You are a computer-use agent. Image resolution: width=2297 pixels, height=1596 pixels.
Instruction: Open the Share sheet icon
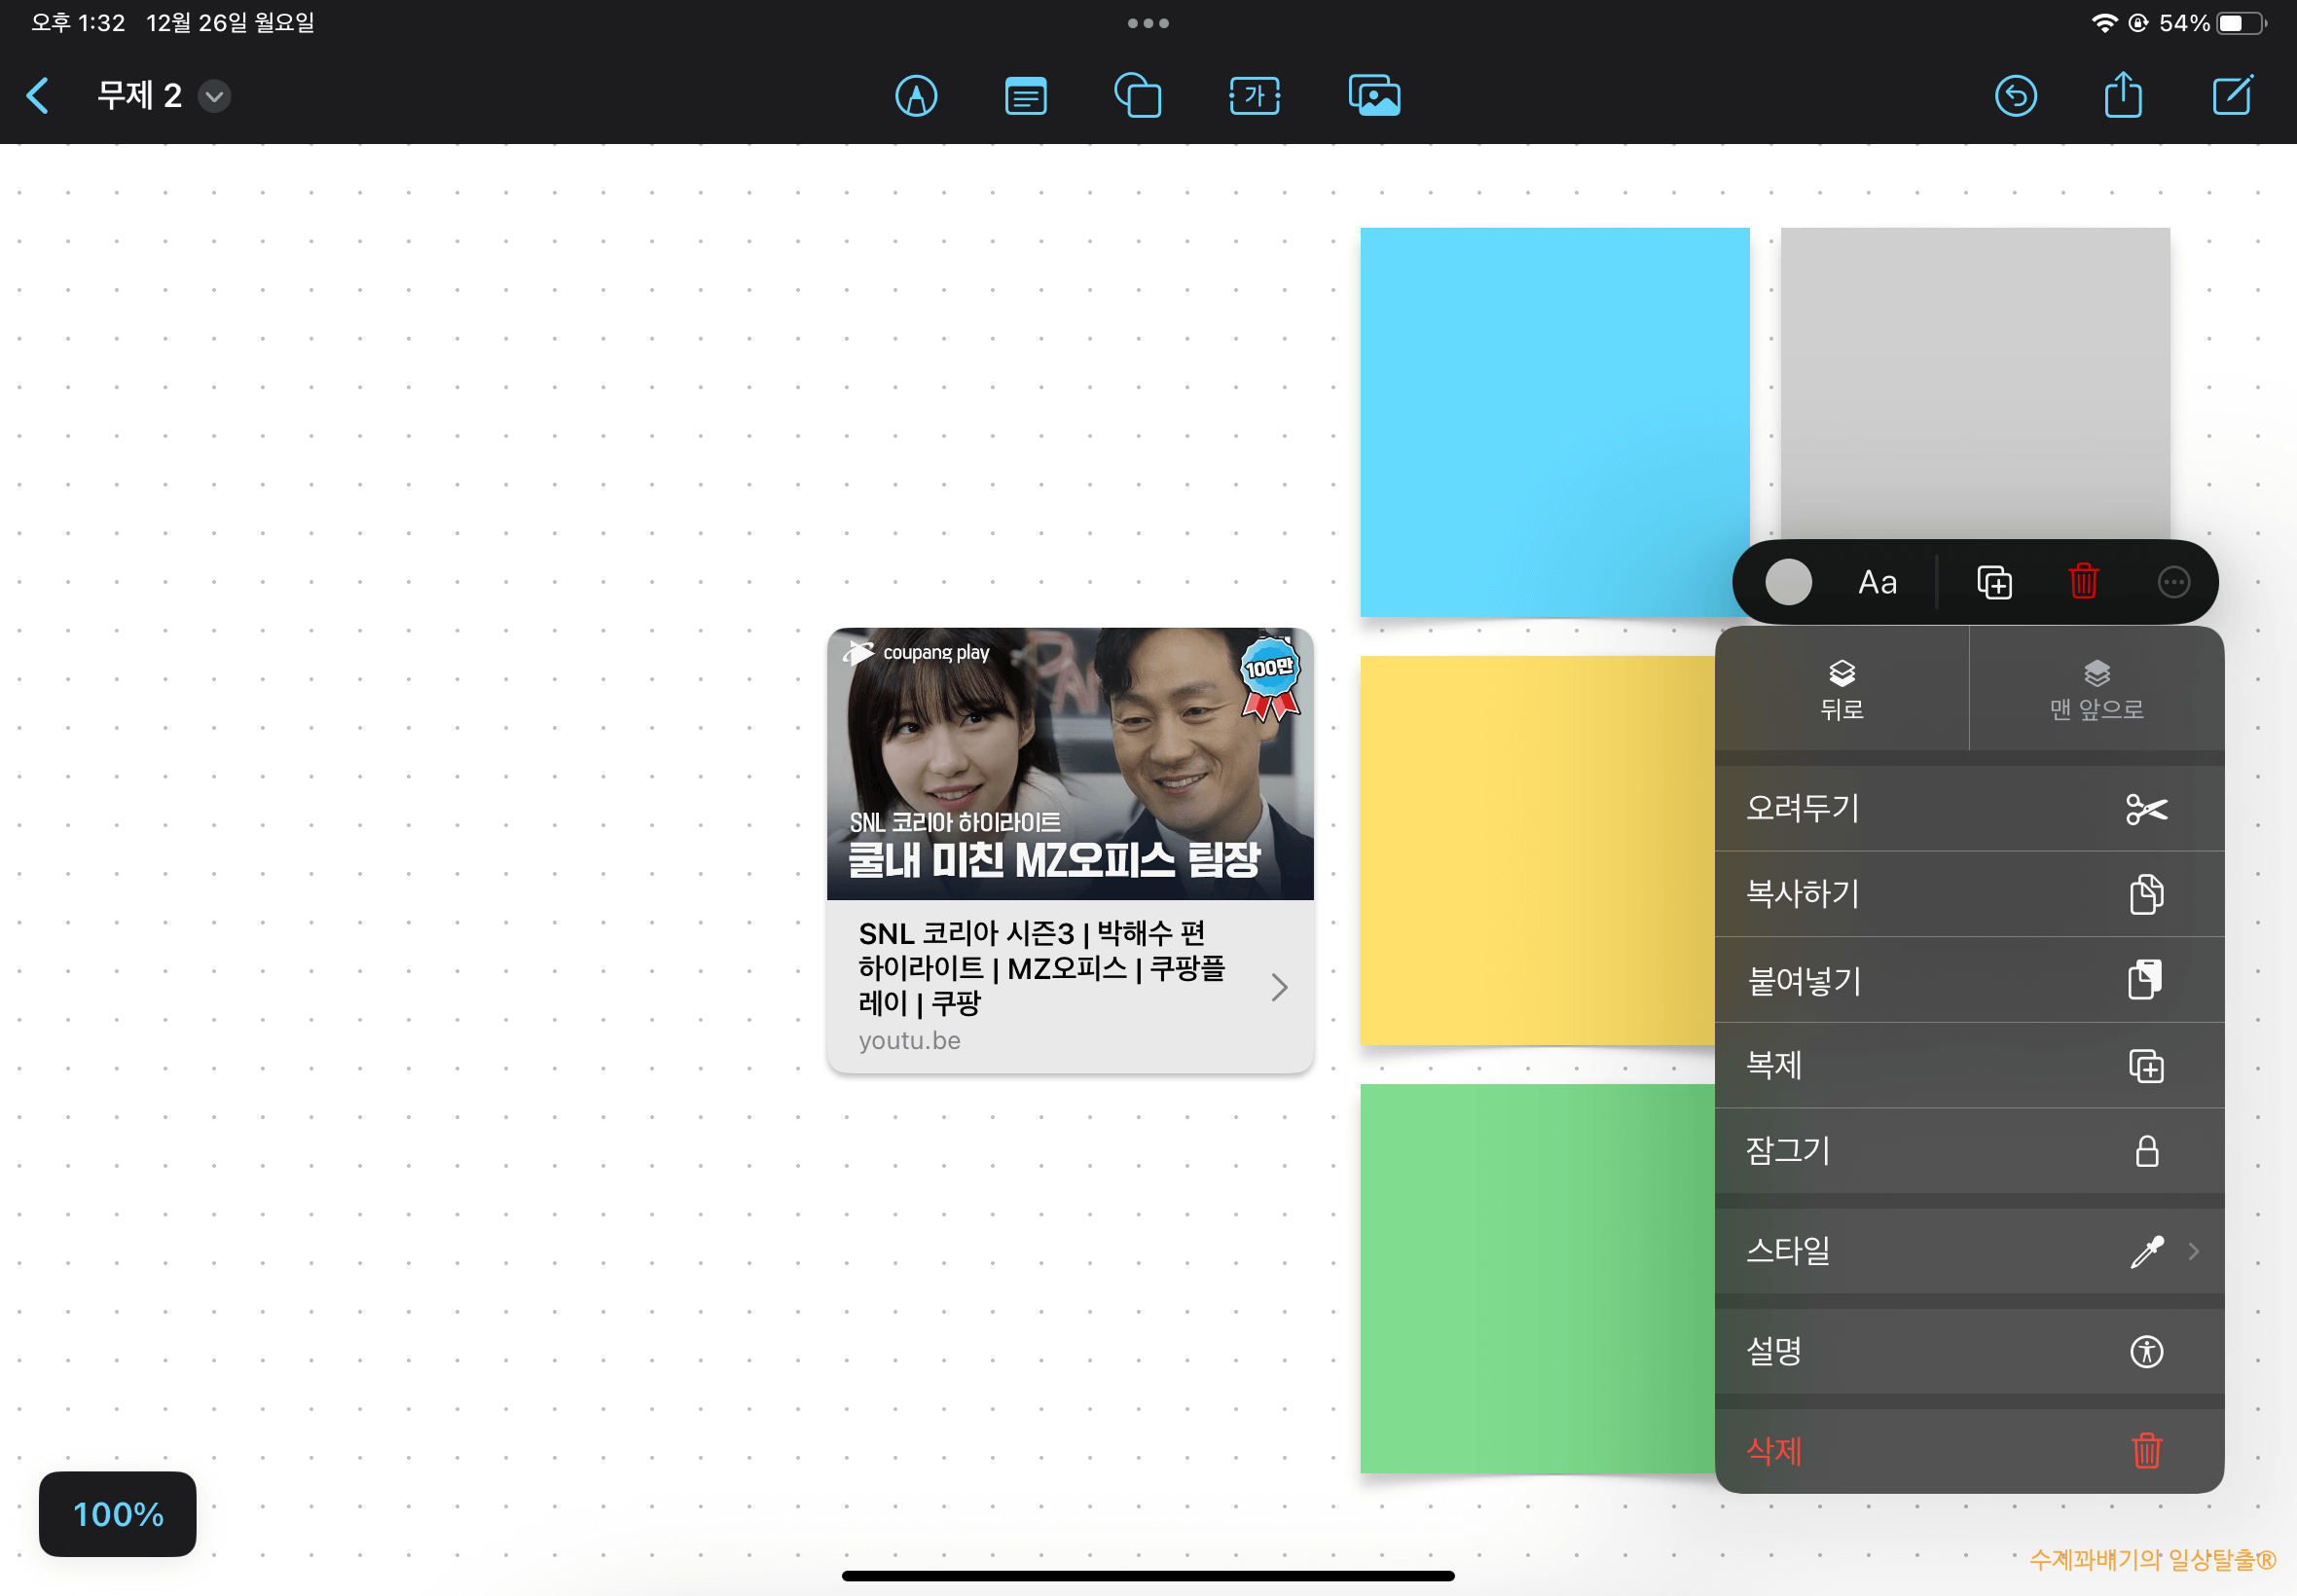tap(2124, 95)
